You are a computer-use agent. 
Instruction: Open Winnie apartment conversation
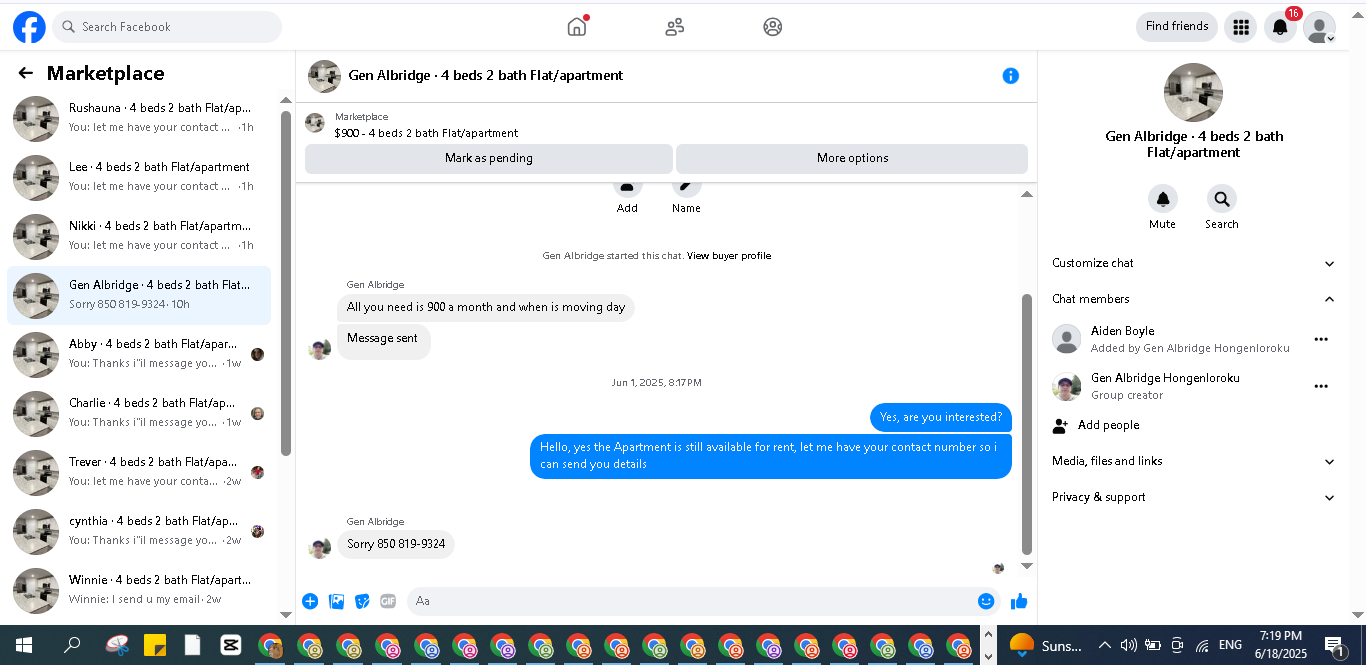(139, 590)
